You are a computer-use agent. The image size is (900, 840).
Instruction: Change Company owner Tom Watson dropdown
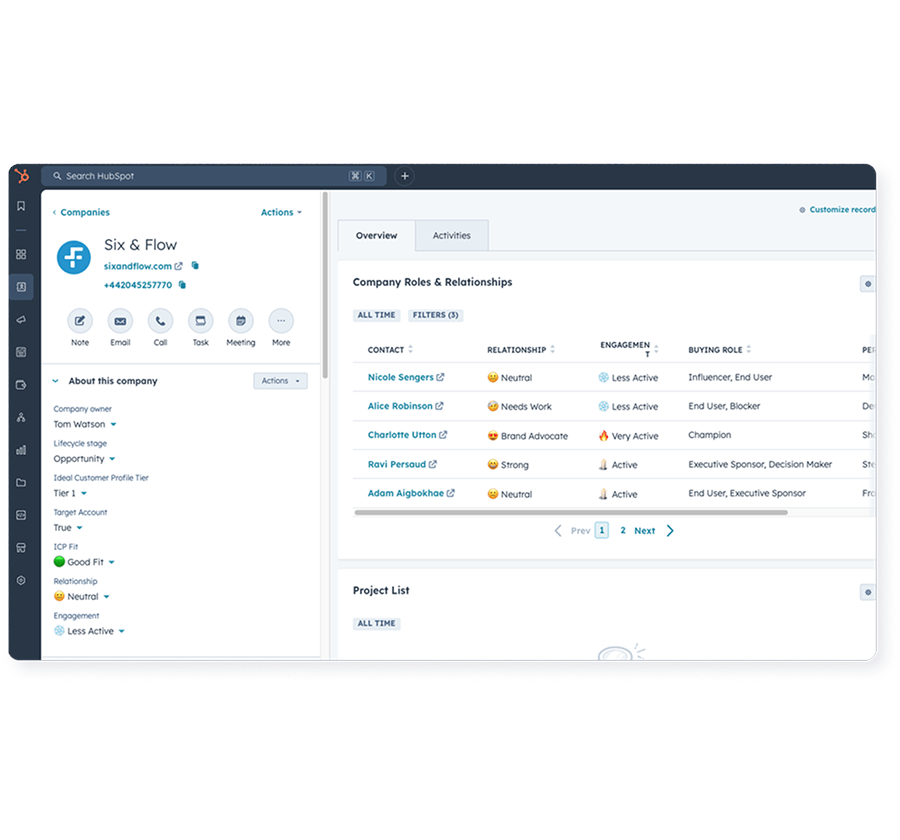click(85, 424)
